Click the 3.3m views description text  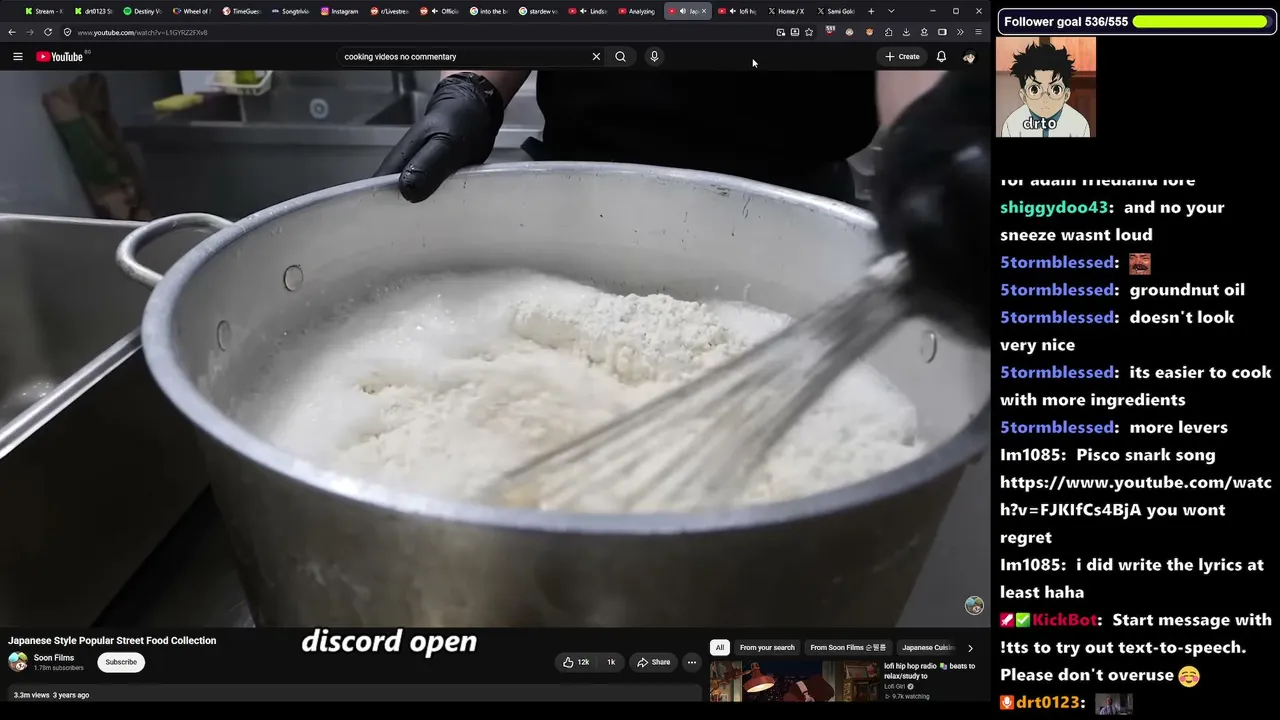tap(51, 695)
